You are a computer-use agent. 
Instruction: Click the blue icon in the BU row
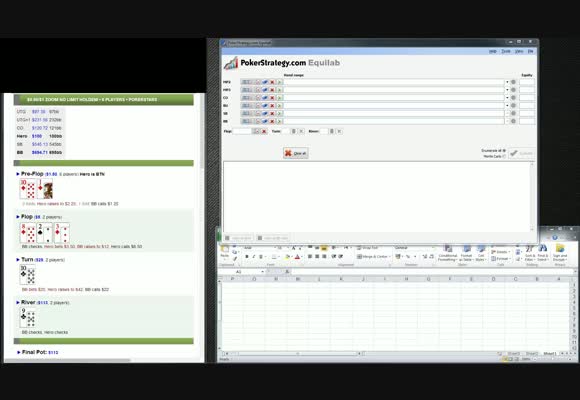[x=265, y=105]
